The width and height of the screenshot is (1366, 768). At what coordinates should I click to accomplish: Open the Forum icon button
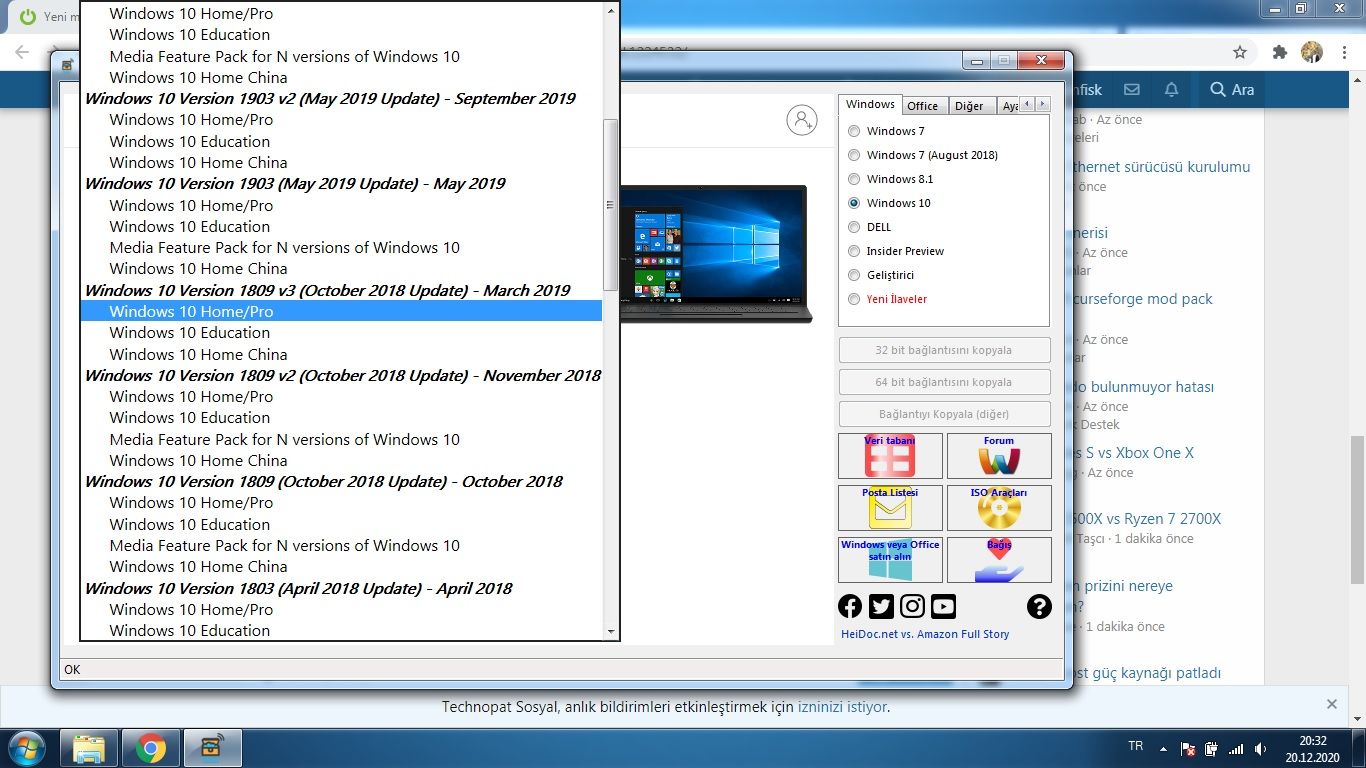[999, 456]
